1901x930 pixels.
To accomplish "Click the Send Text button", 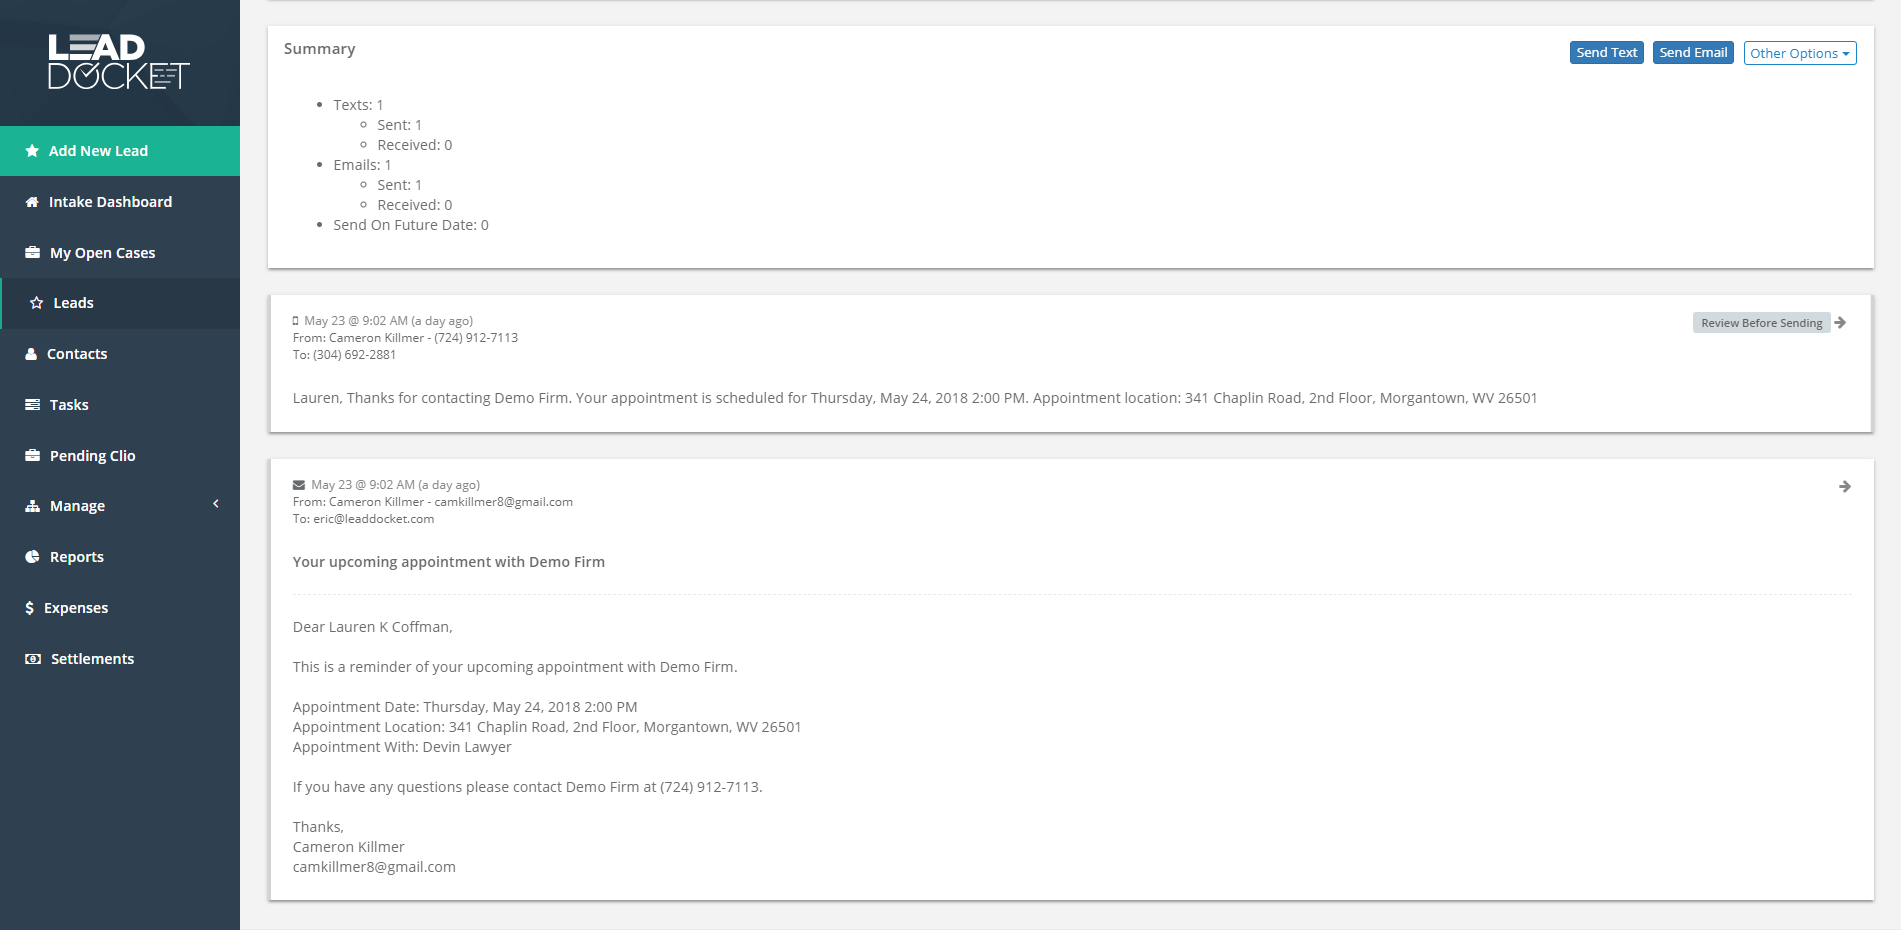I will click(1607, 53).
